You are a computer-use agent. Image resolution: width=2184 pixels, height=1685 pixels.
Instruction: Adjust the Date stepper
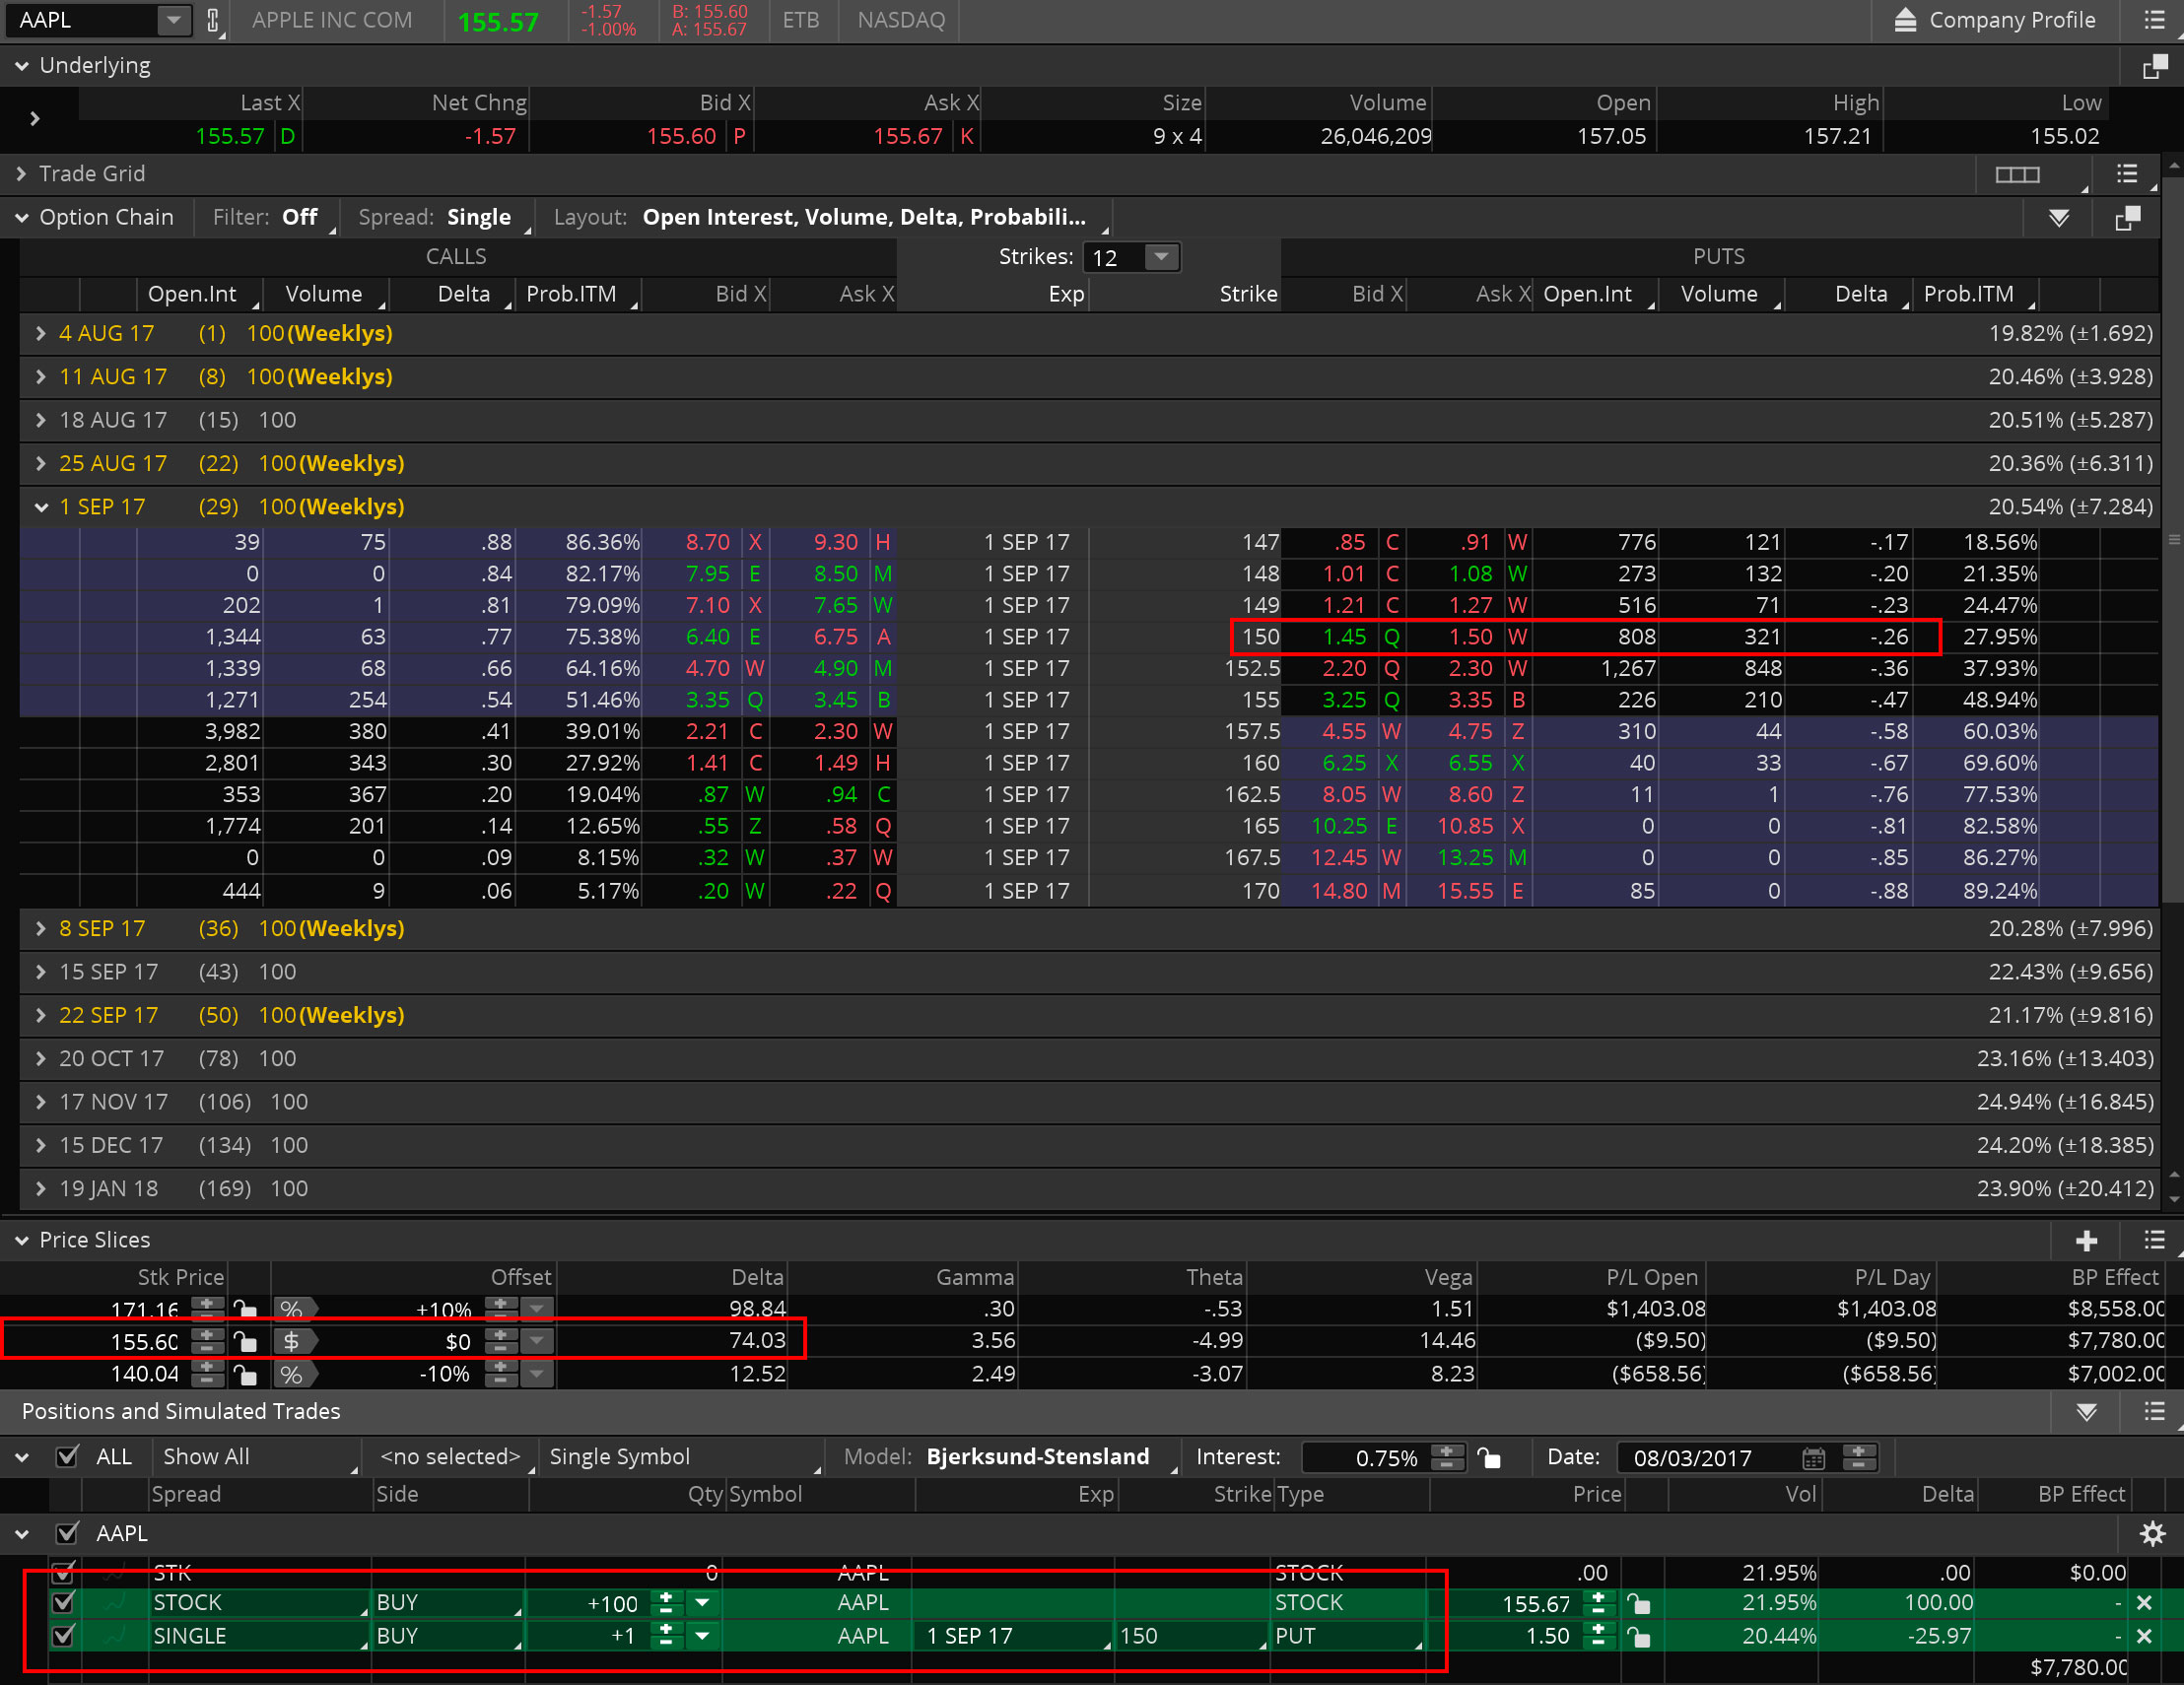tap(1858, 1458)
